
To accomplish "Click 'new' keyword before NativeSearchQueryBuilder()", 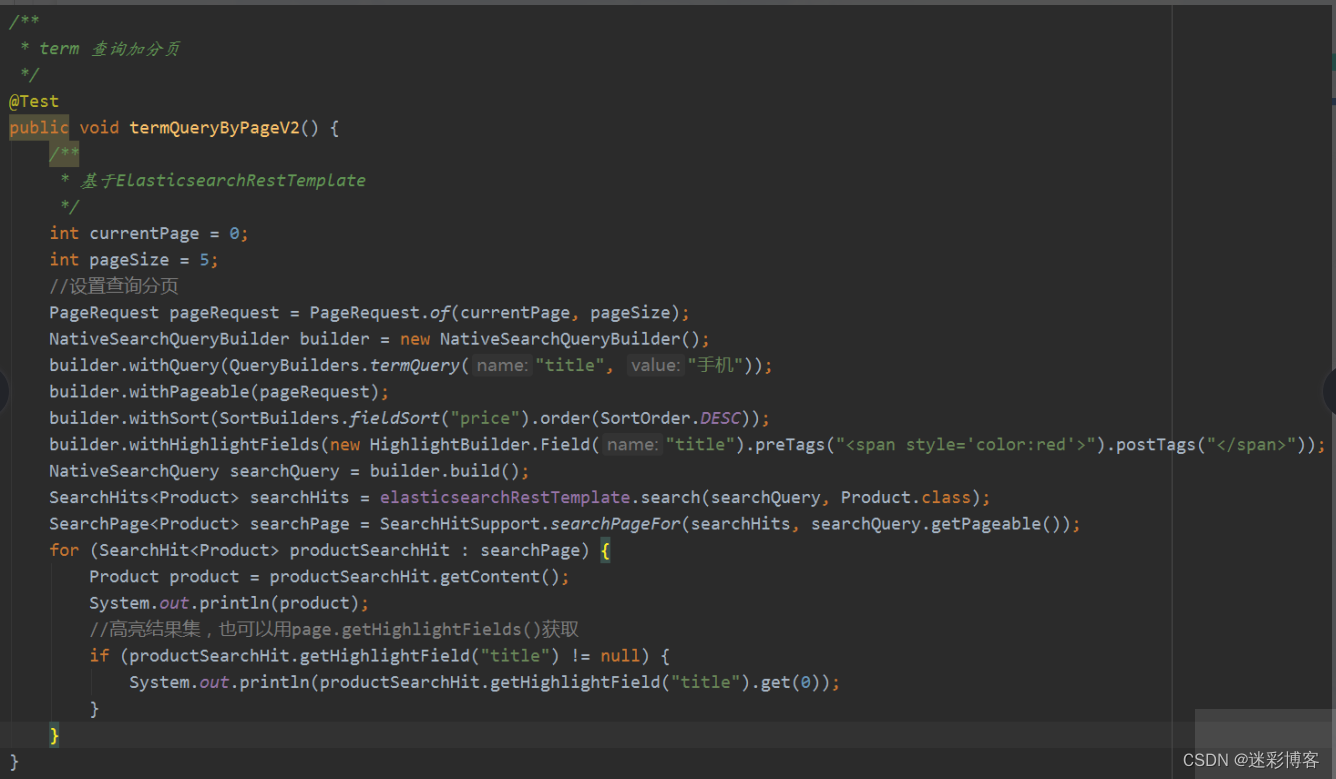I will coord(415,339).
